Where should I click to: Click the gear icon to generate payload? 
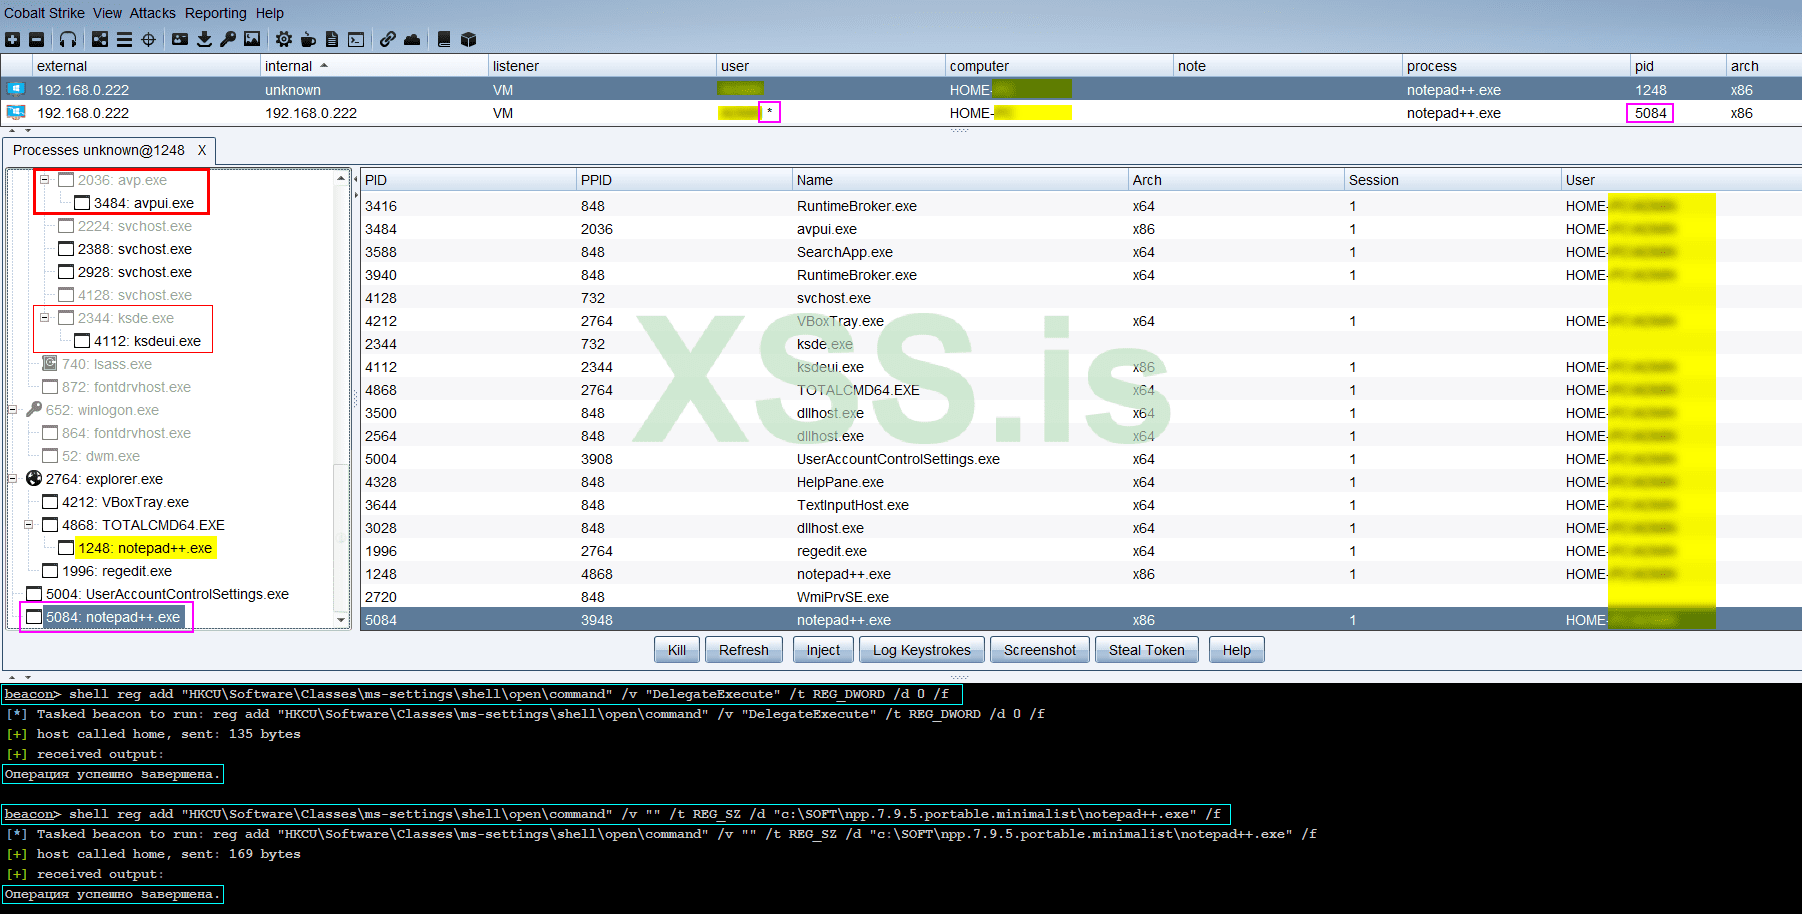click(284, 40)
